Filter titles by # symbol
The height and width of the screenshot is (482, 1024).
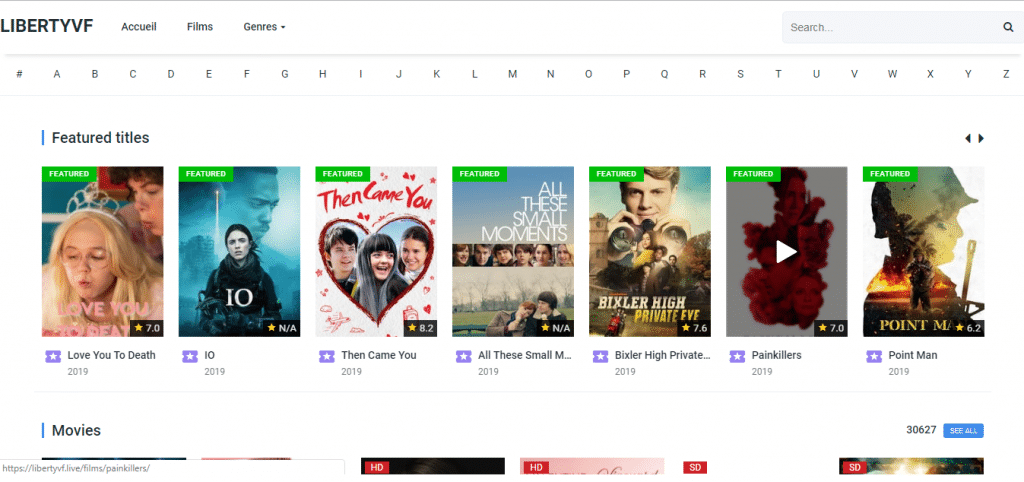tap(20, 74)
